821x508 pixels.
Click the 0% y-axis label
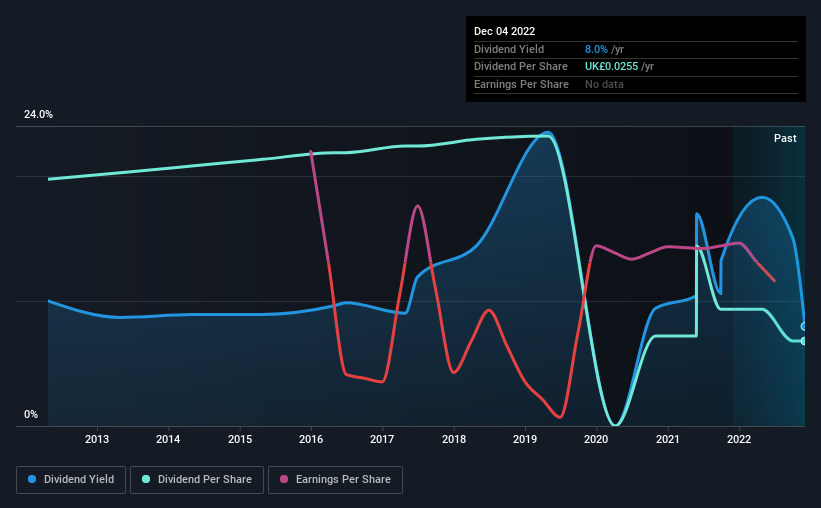pyautogui.click(x=31, y=414)
